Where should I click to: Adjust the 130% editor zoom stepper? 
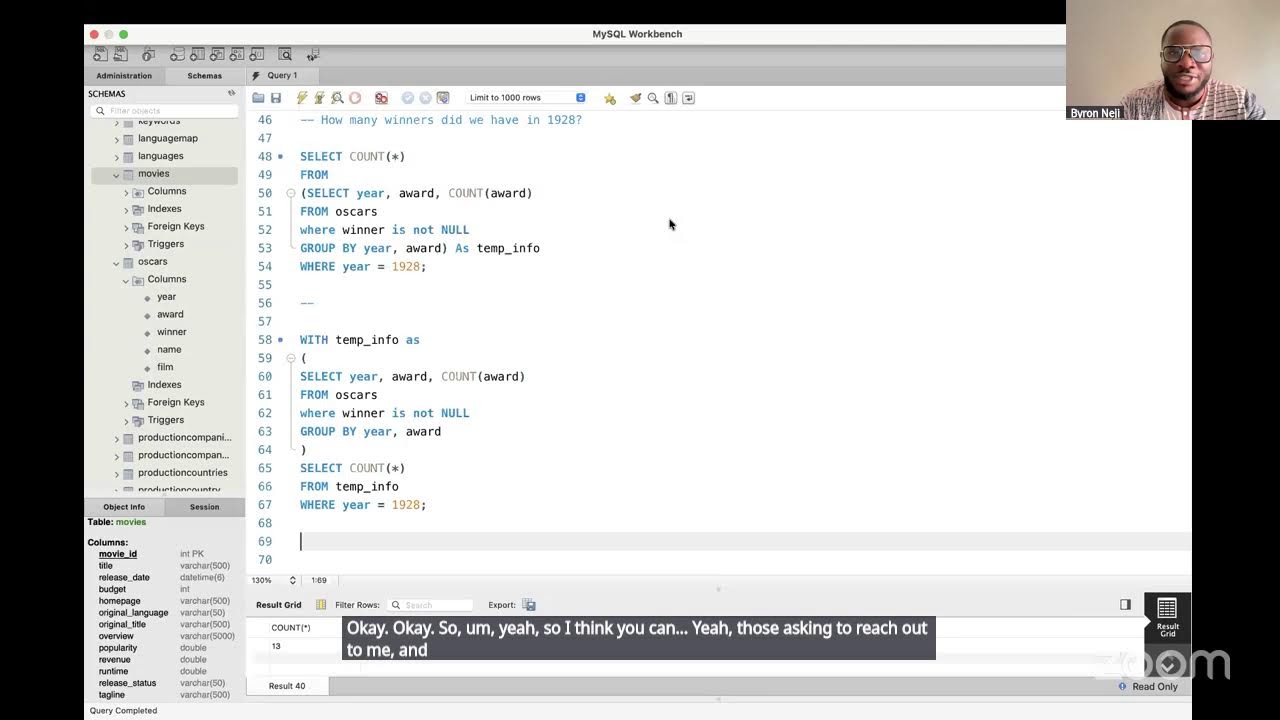tap(292, 580)
